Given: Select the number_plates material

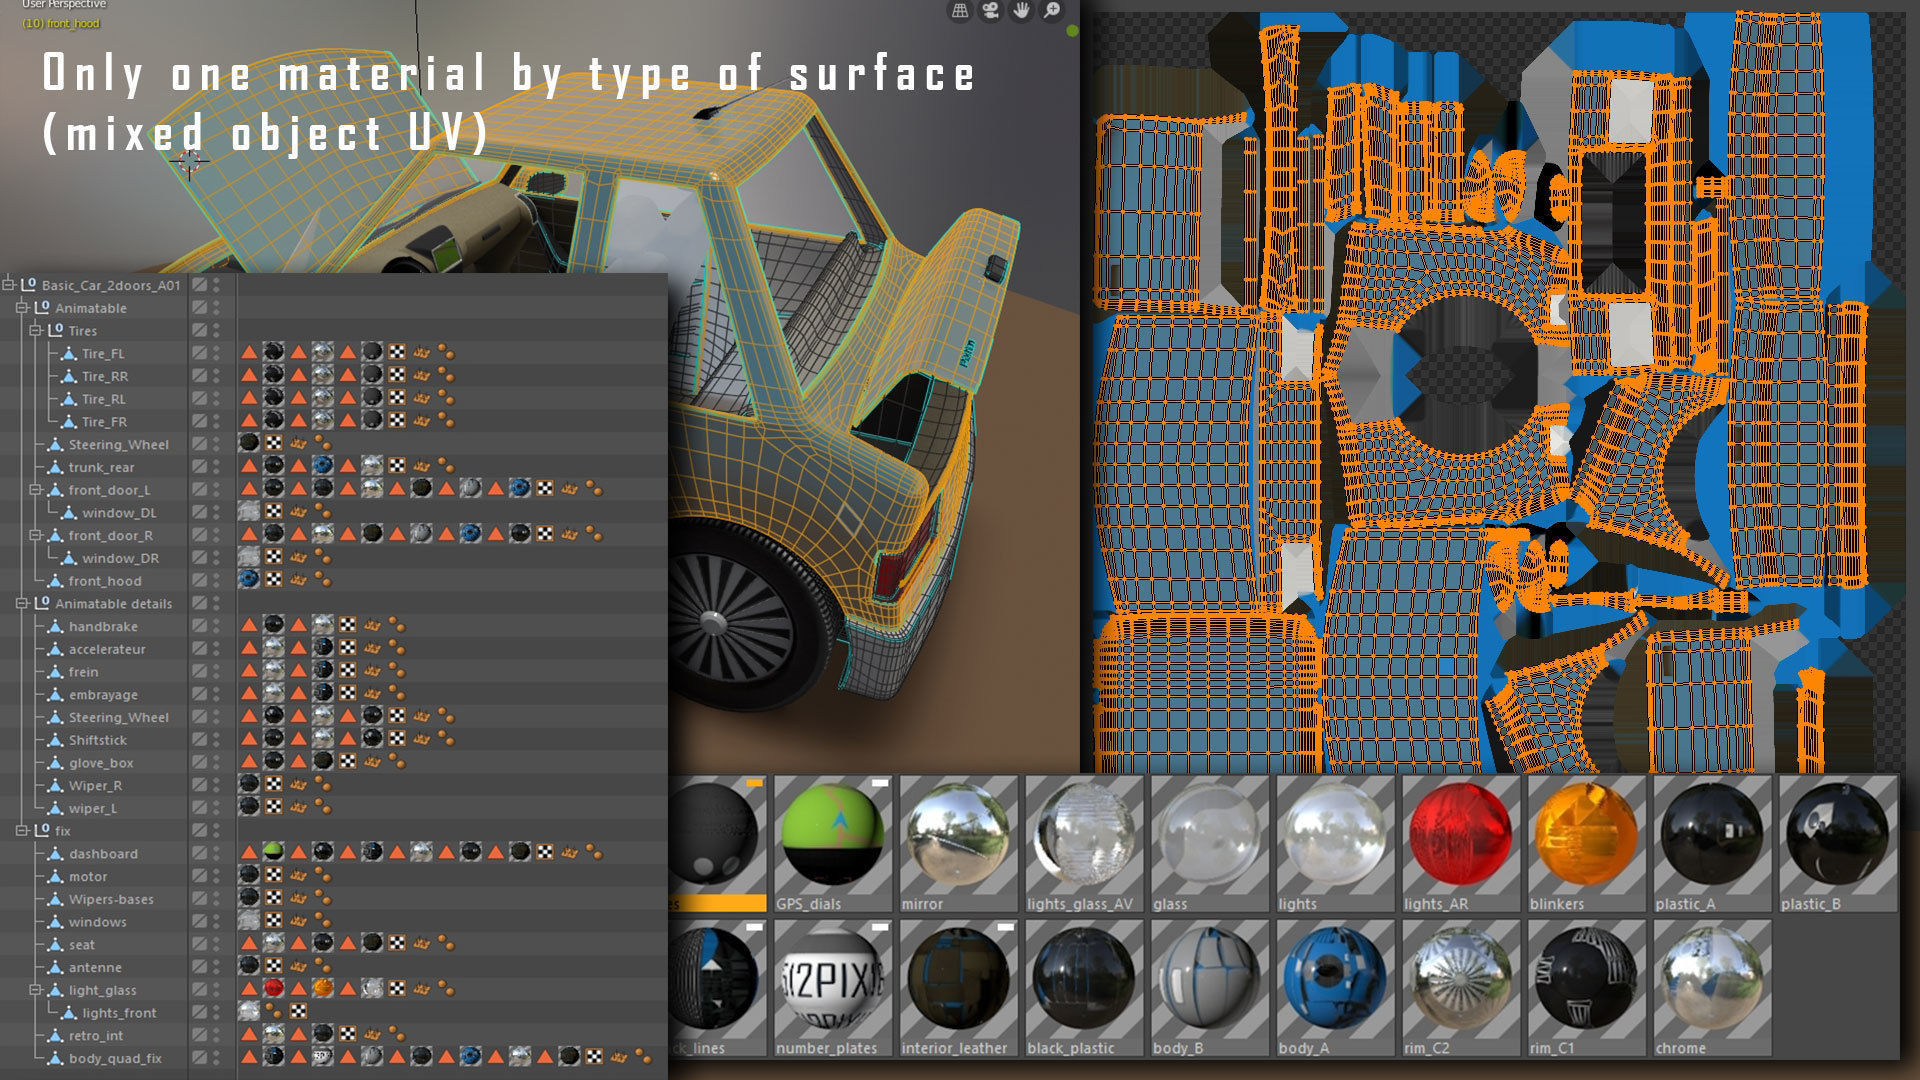Looking at the screenshot, I should coord(832,988).
